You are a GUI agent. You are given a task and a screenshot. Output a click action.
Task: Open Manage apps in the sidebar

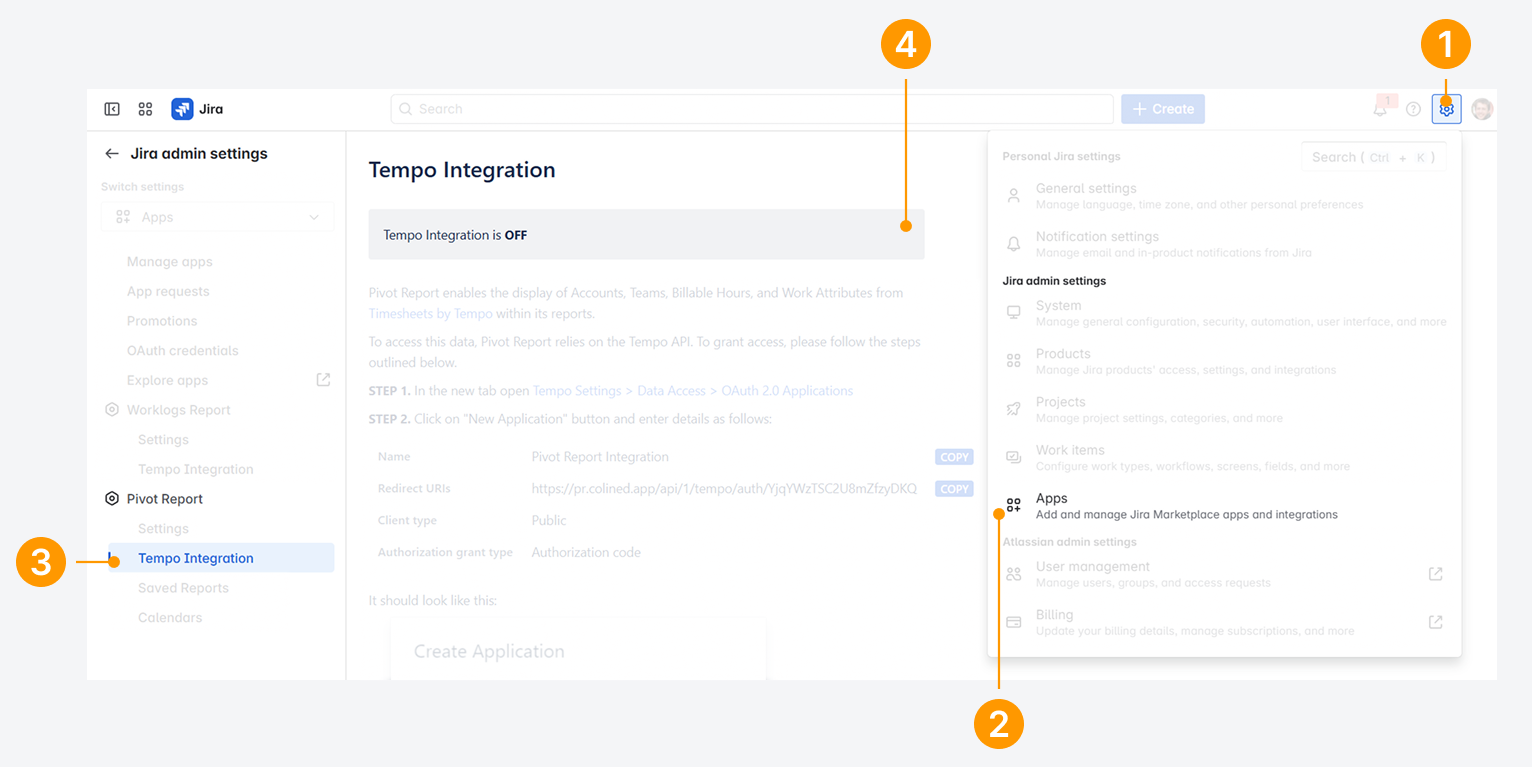[170, 262]
